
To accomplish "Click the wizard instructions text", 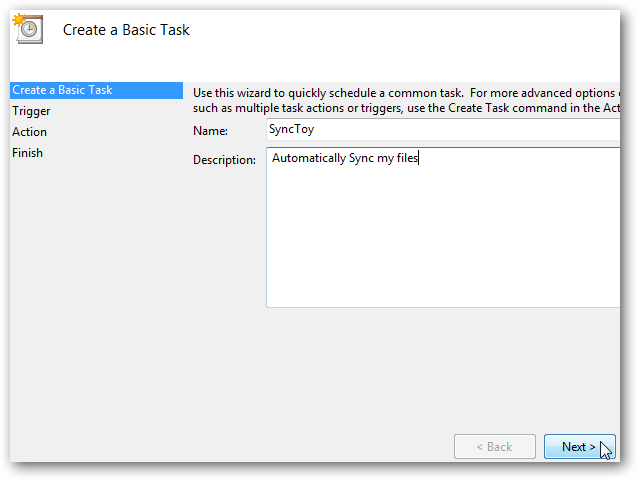I will tap(406, 100).
